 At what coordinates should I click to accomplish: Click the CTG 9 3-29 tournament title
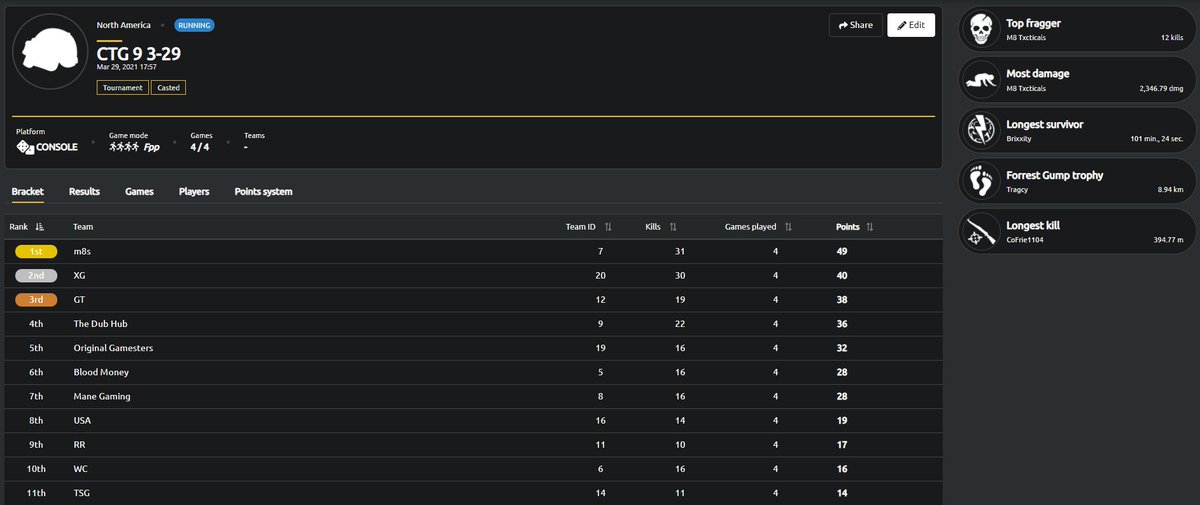139,53
